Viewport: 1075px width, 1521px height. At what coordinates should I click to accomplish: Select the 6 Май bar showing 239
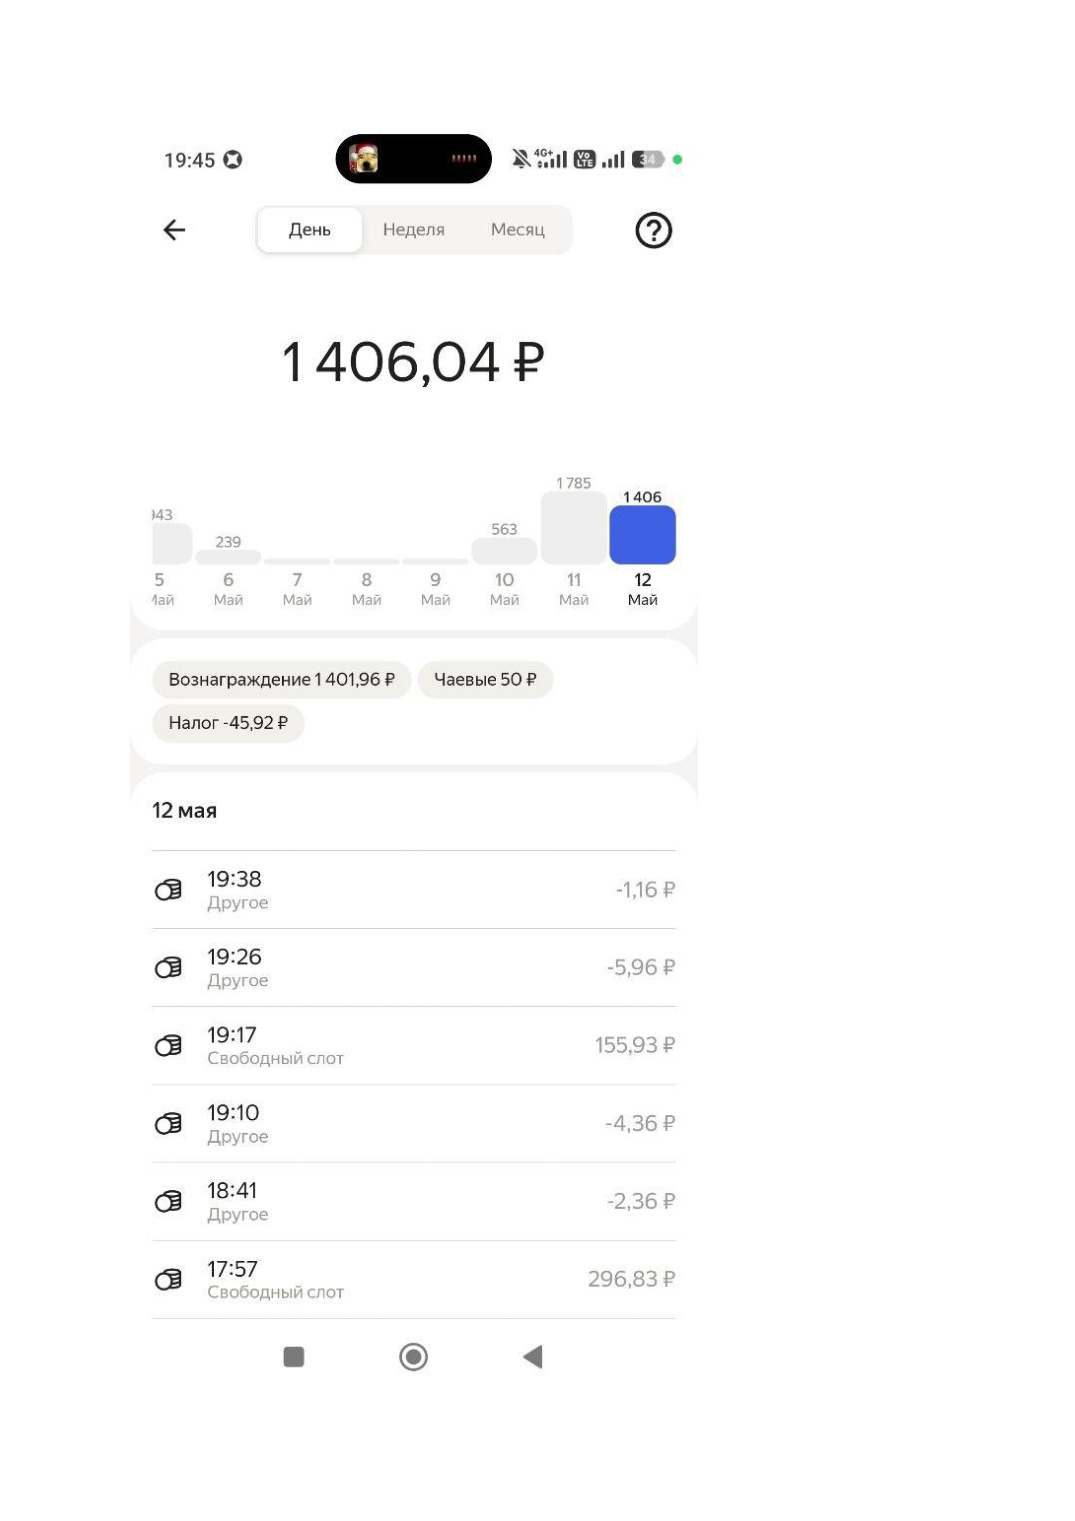point(228,557)
